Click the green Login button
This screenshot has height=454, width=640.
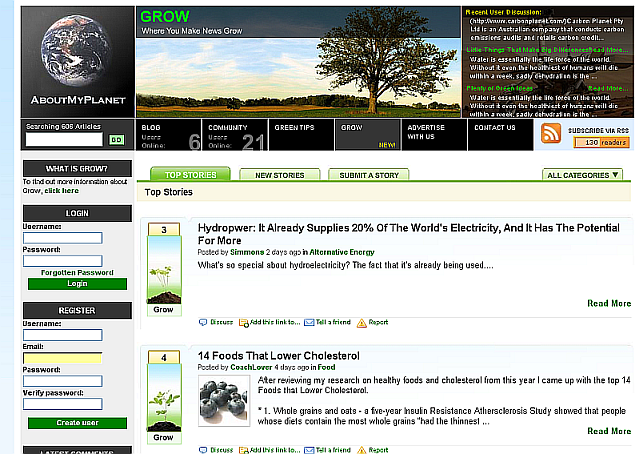coord(78,284)
